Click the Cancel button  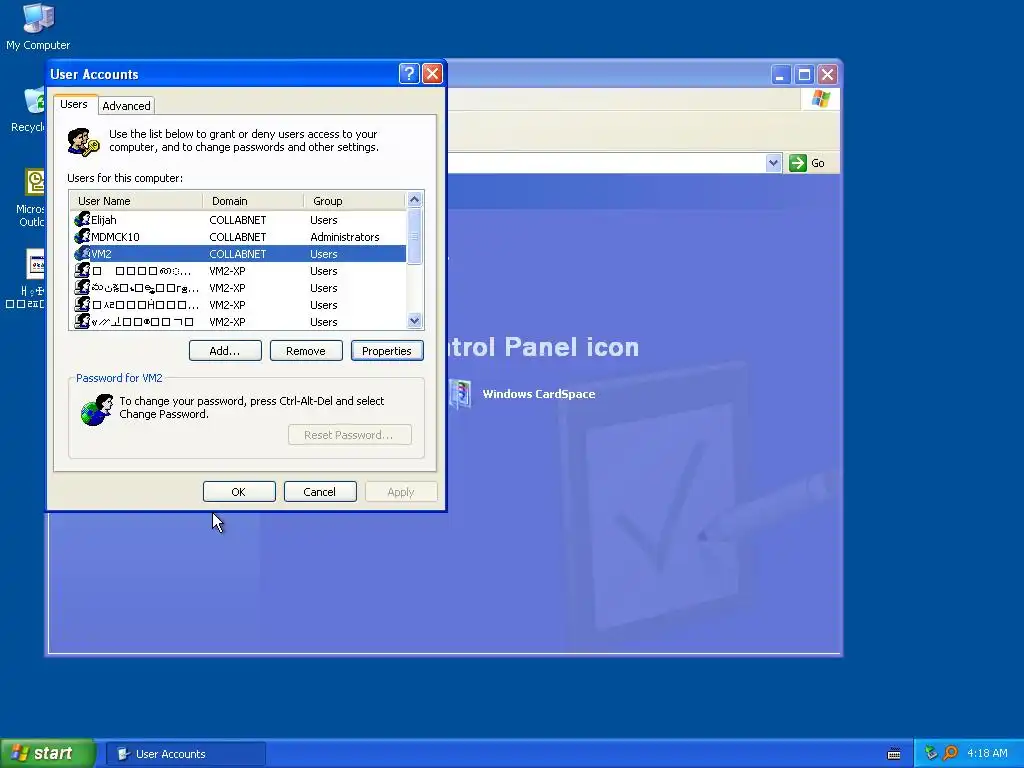click(x=320, y=492)
